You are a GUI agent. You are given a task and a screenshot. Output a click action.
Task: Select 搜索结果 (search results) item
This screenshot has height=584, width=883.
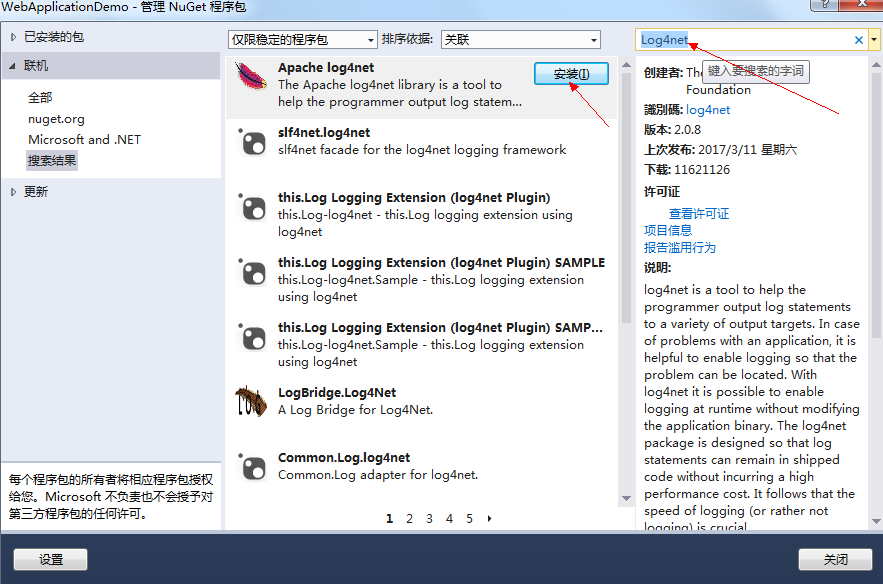tap(52, 161)
